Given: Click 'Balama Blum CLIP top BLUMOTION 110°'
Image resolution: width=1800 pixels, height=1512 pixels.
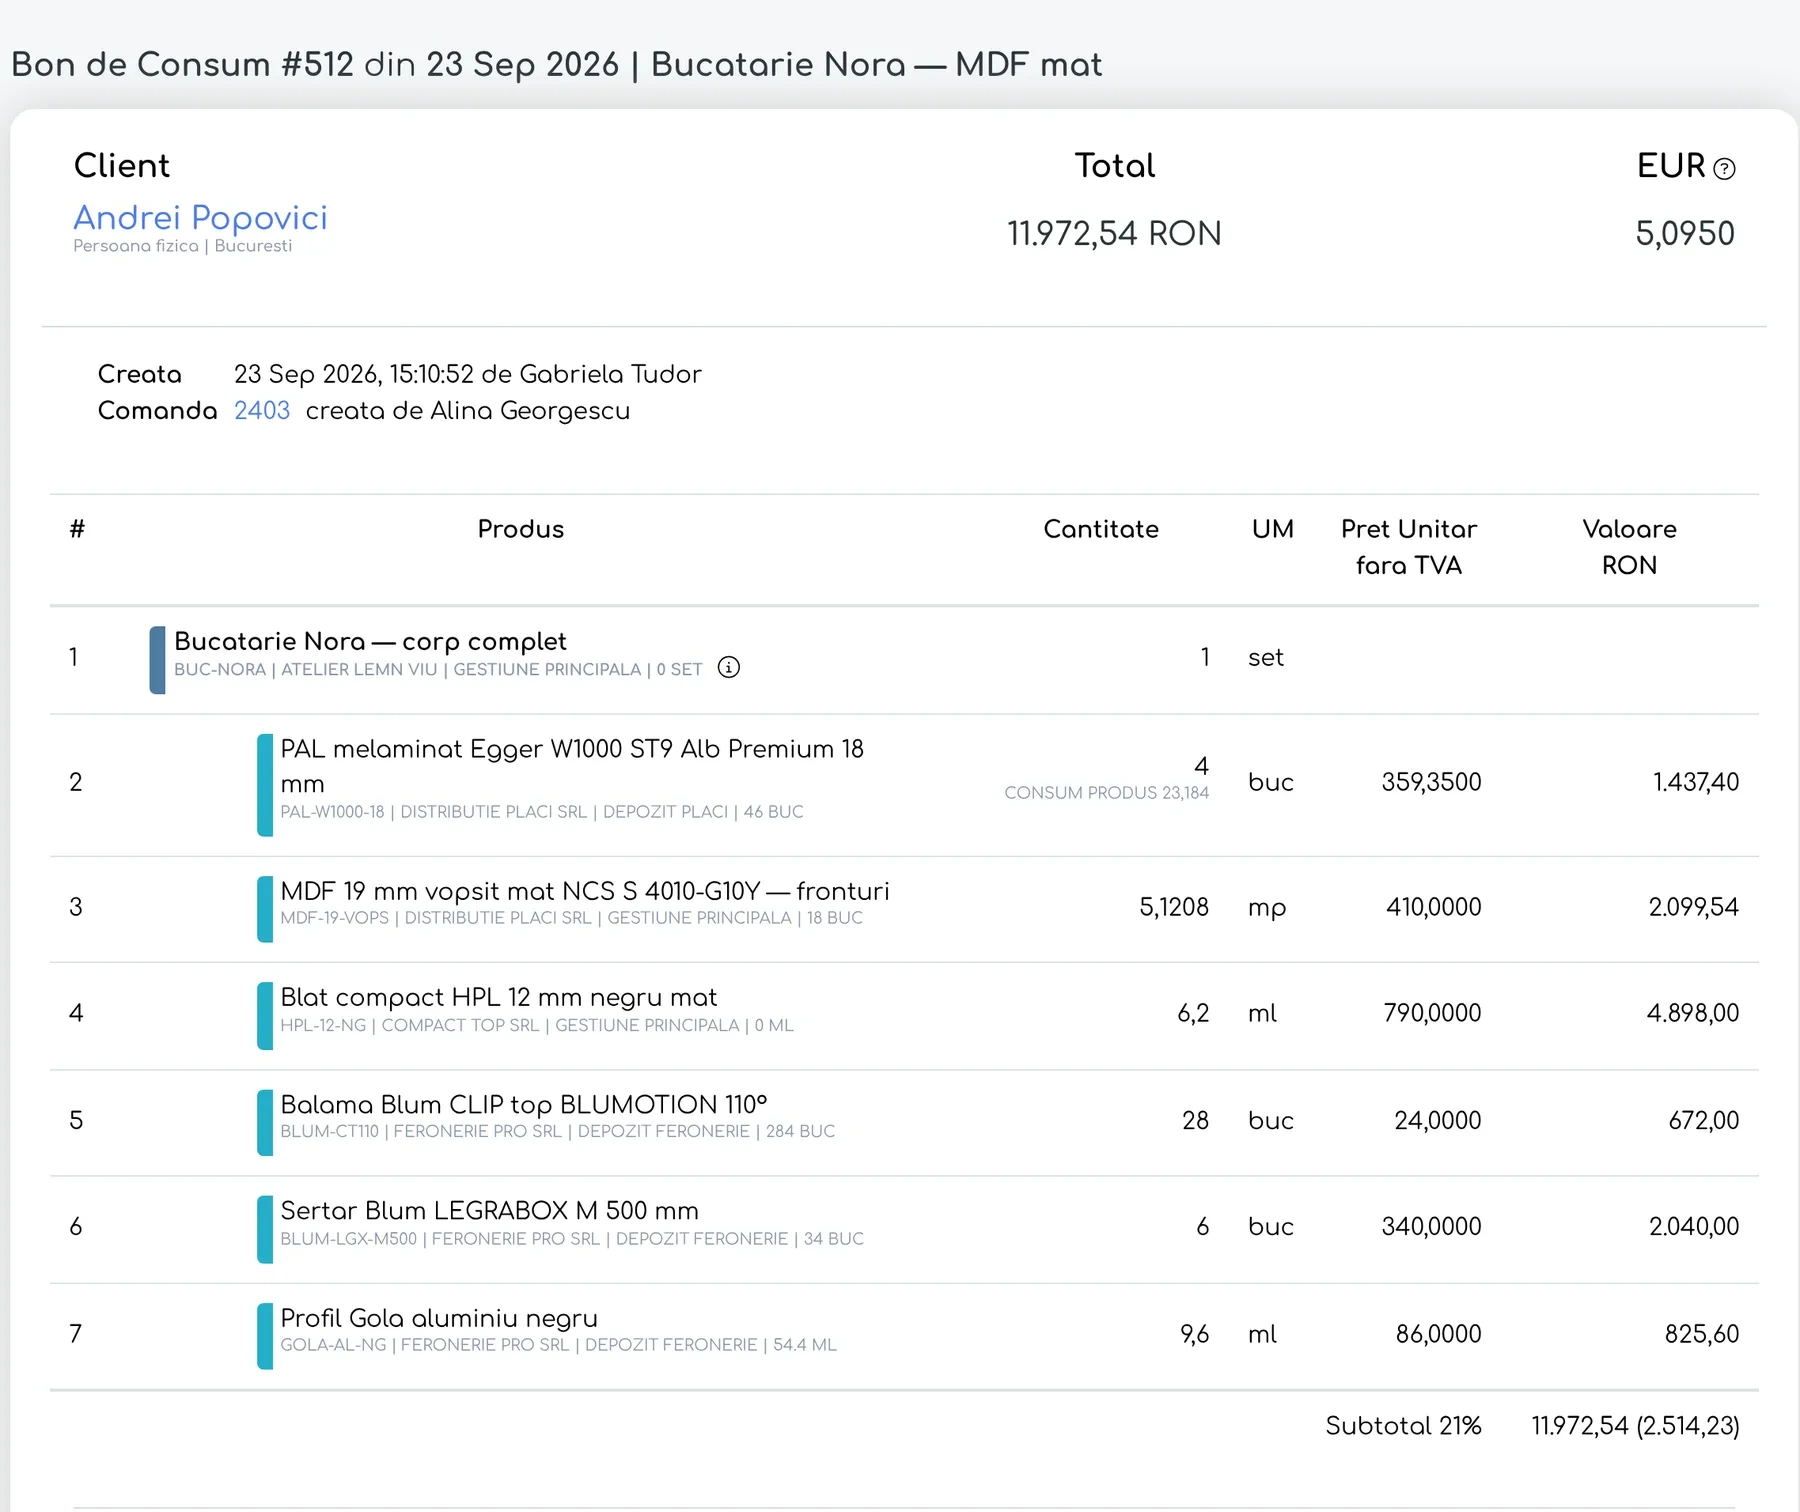Looking at the screenshot, I should (x=524, y=1104).
